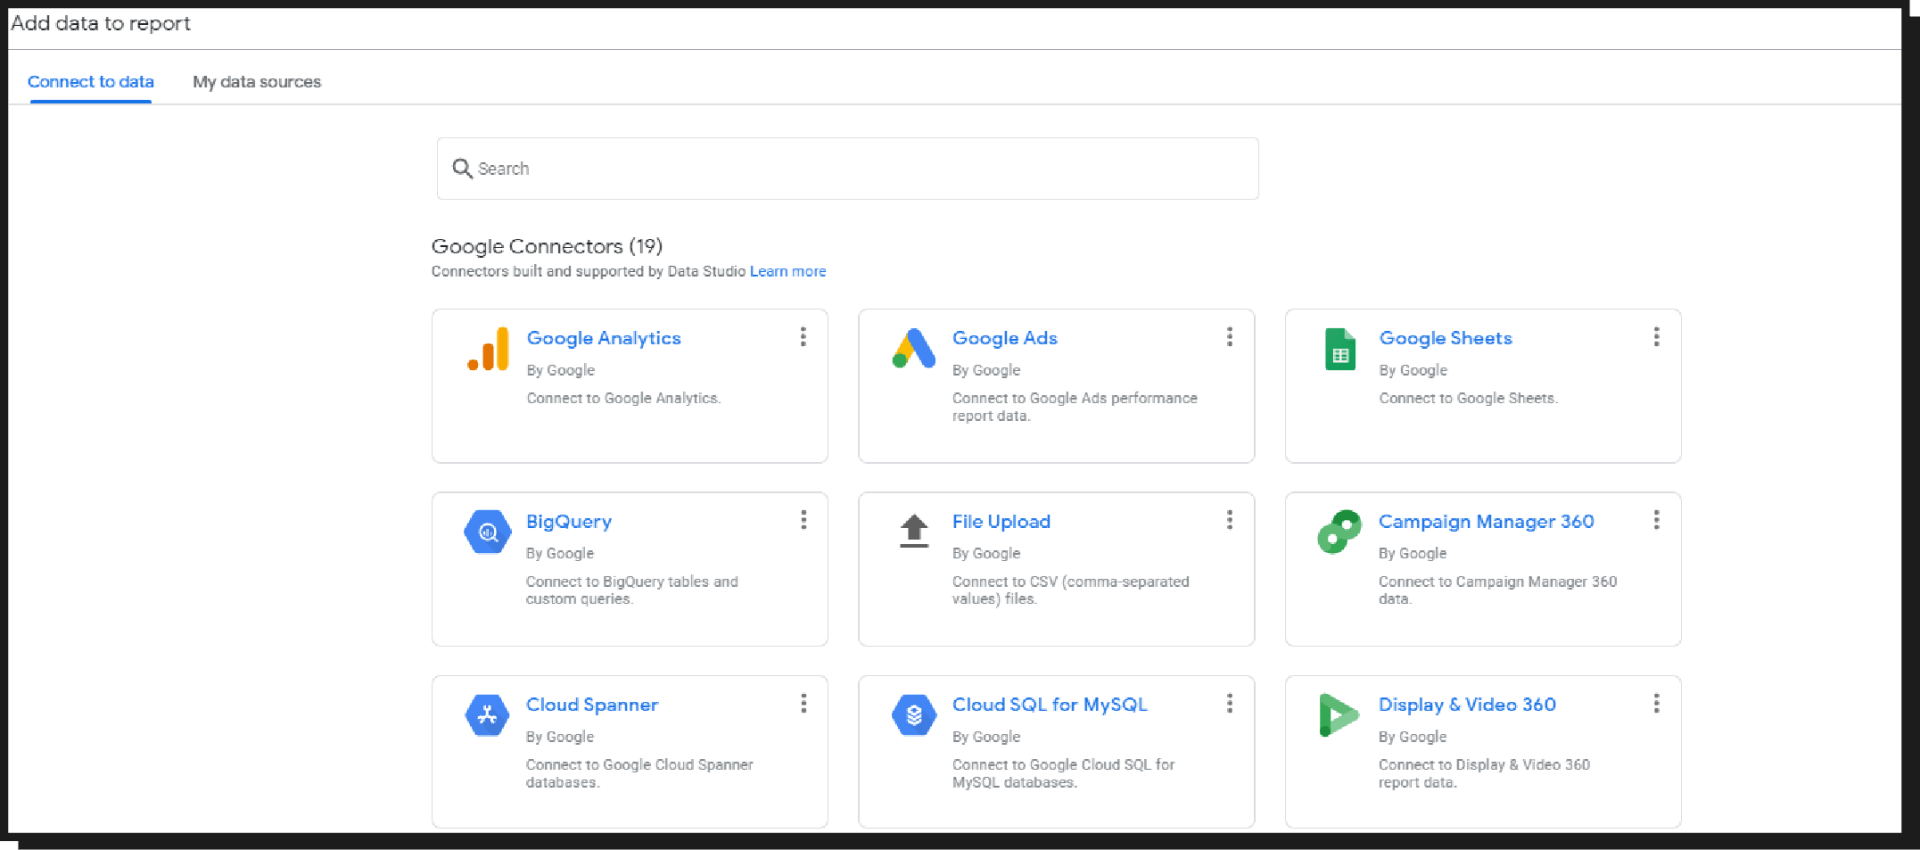Click 'Connect to Display & Video 360 report data.' text
The height and width of the screenshot is (850, 1920).
pos(1484,773)
